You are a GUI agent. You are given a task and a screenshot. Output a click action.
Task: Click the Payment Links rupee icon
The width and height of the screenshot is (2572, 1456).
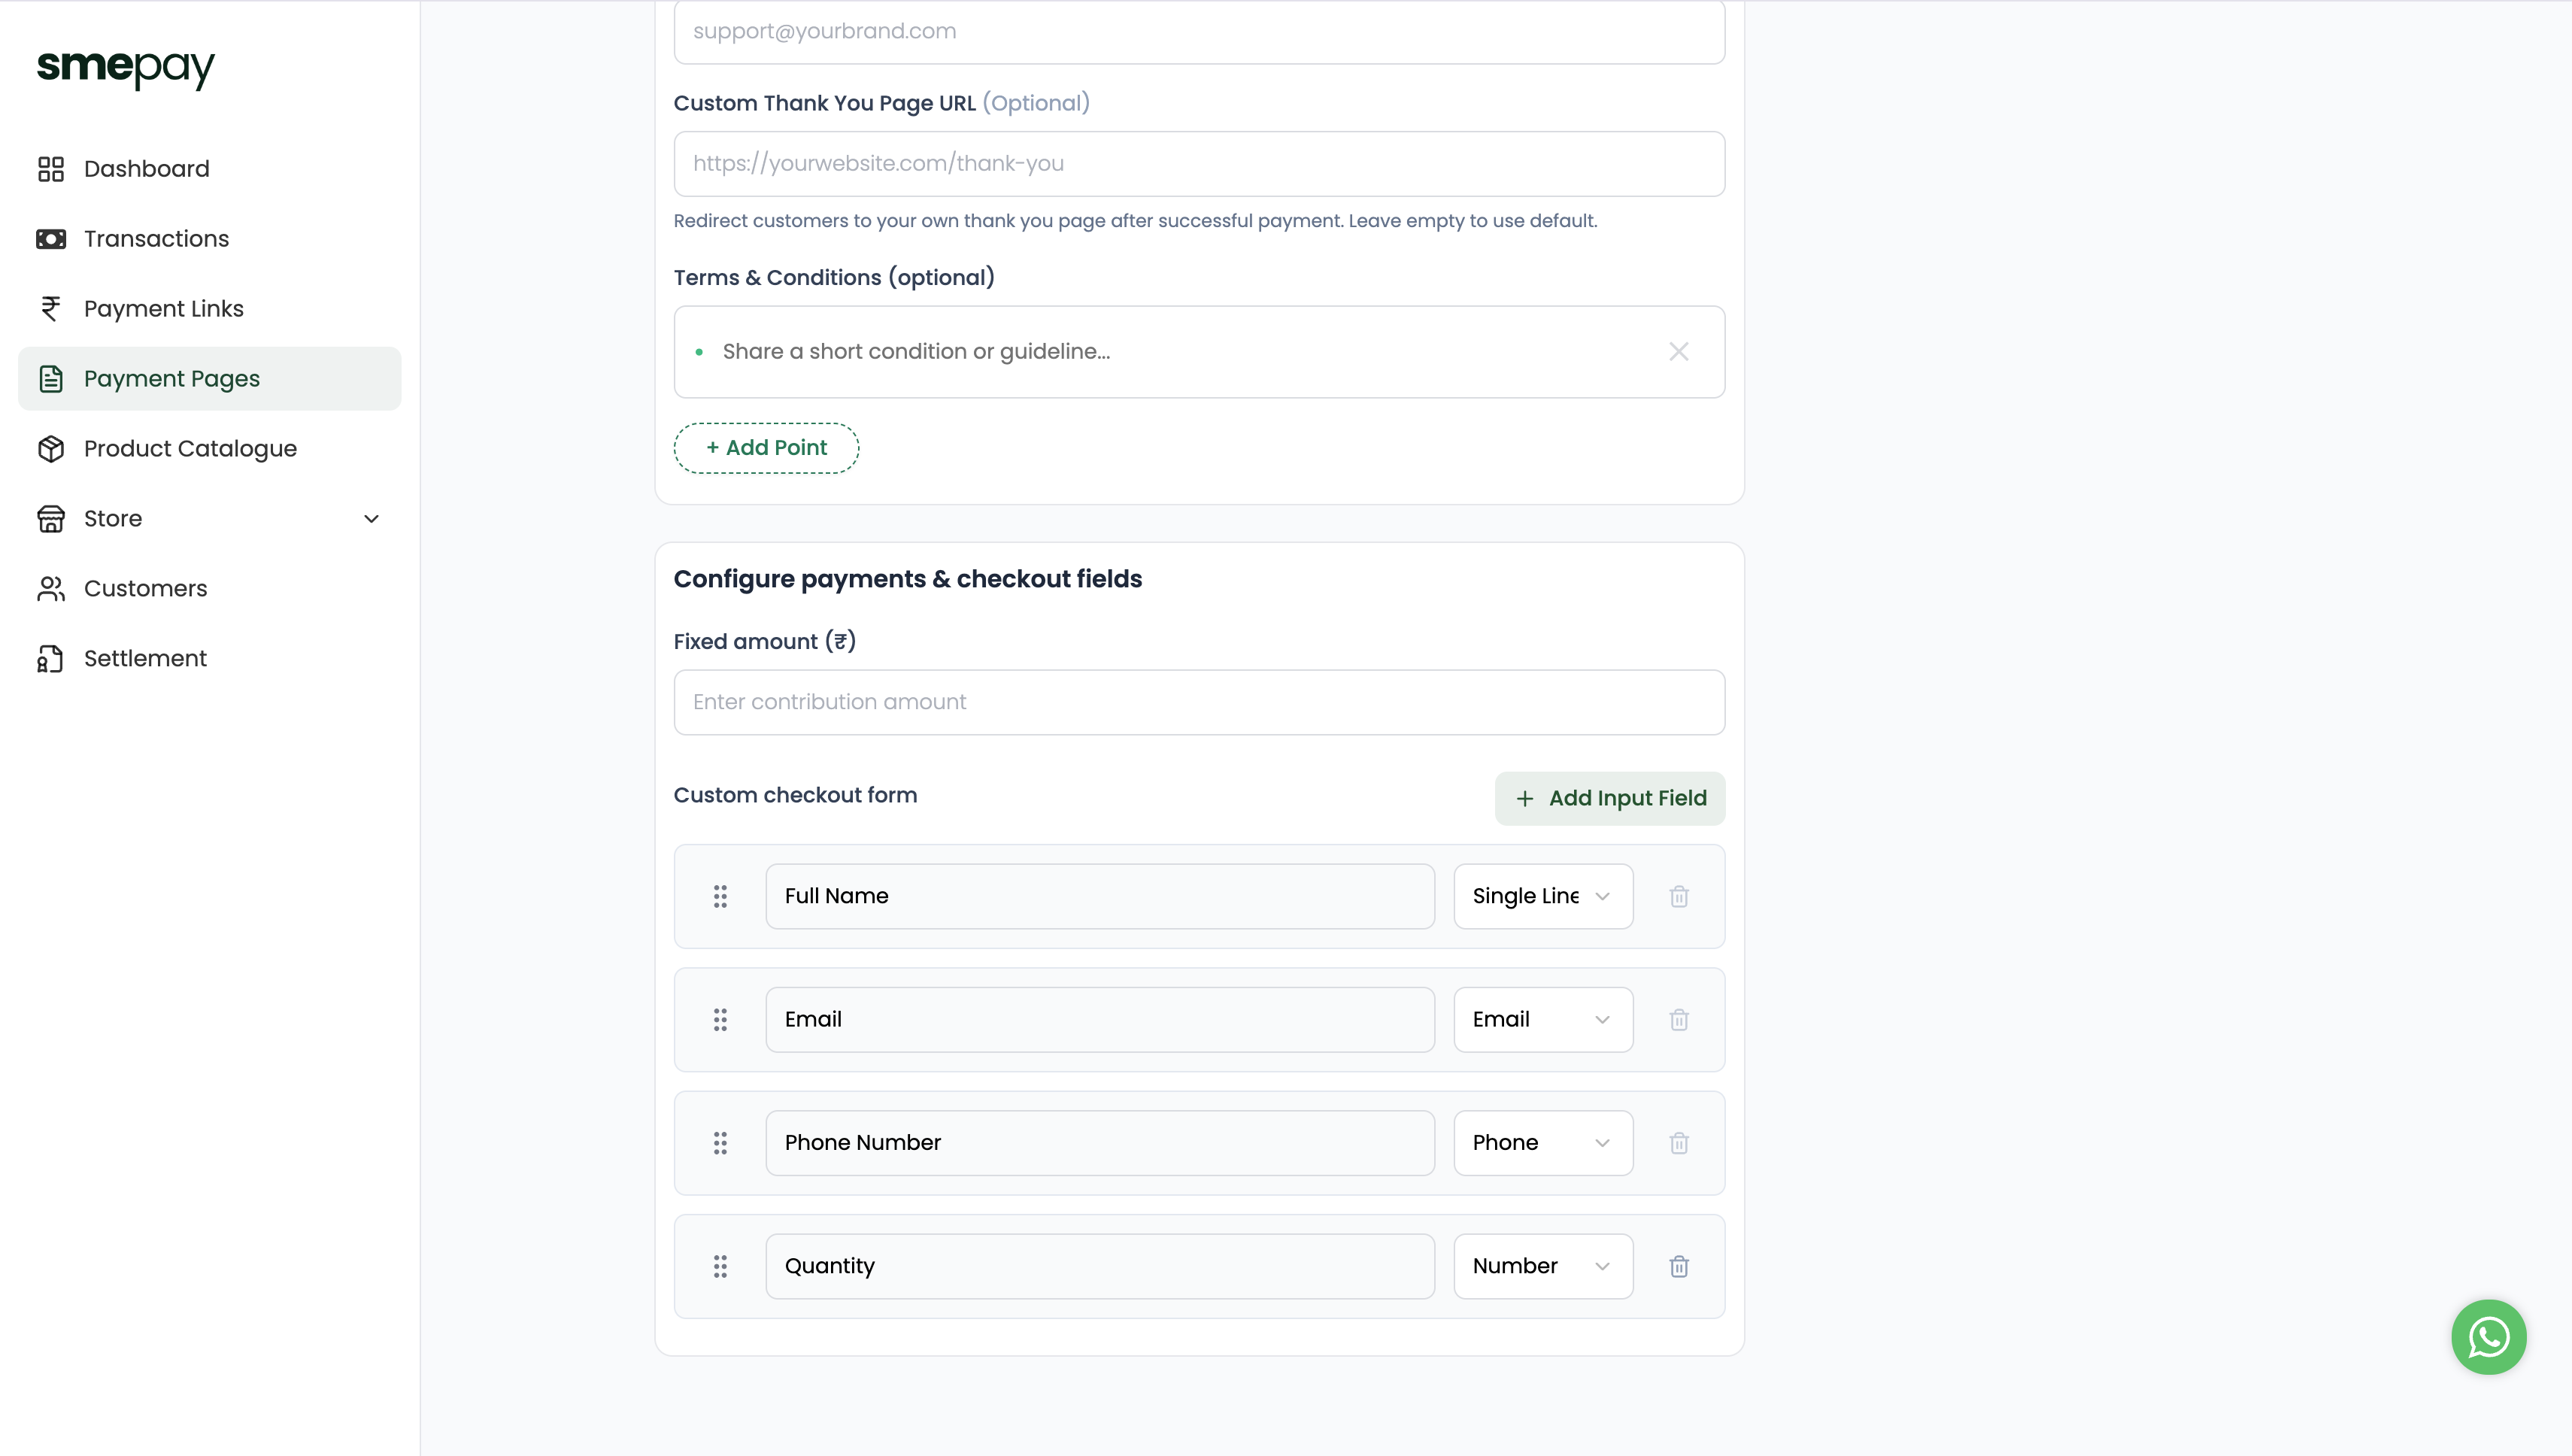tap(51, 309)
